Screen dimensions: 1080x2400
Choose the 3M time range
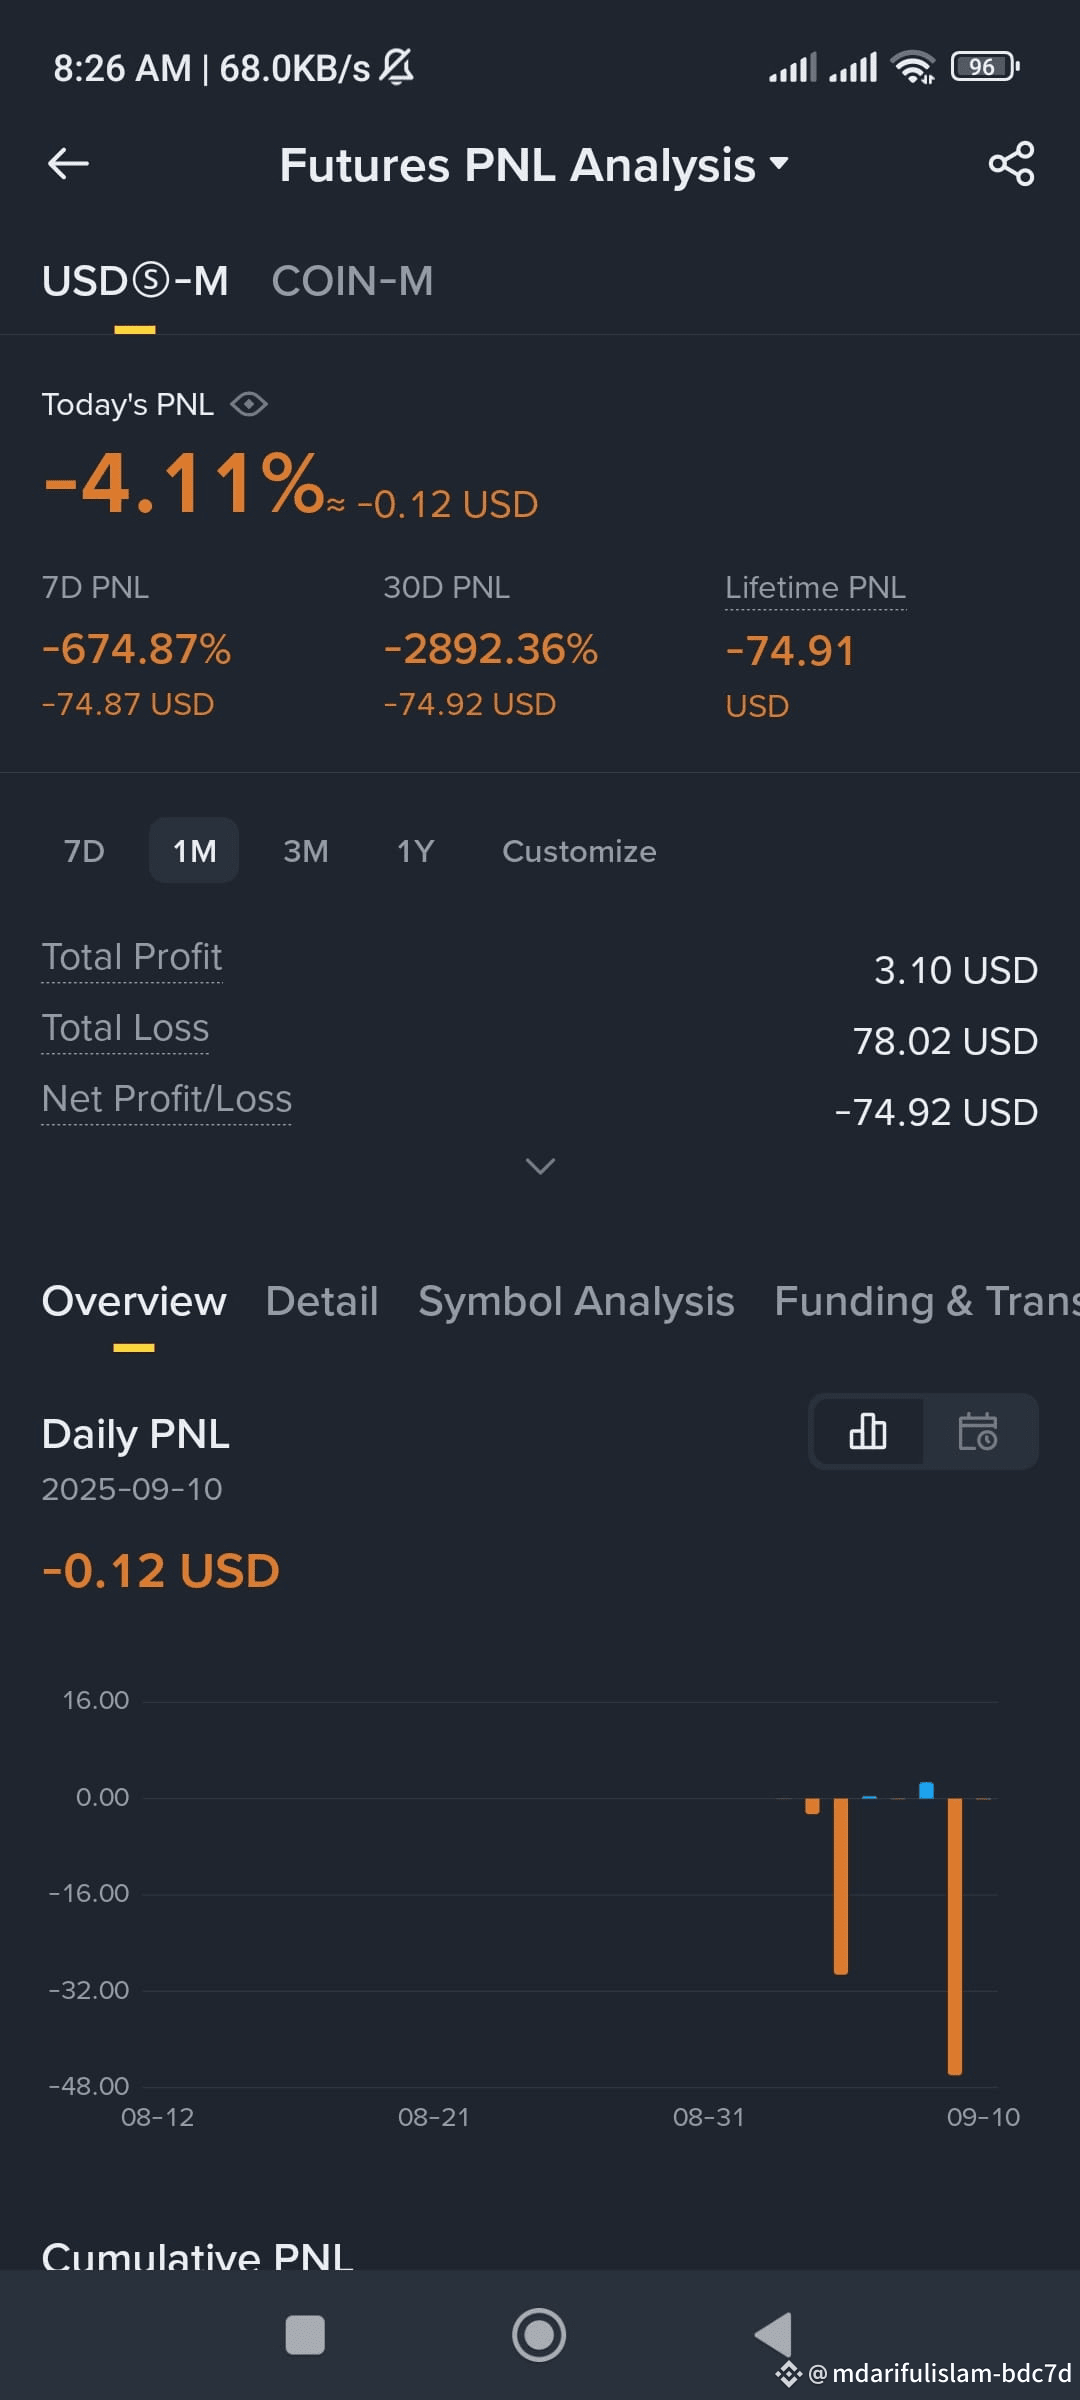[306, 851]
